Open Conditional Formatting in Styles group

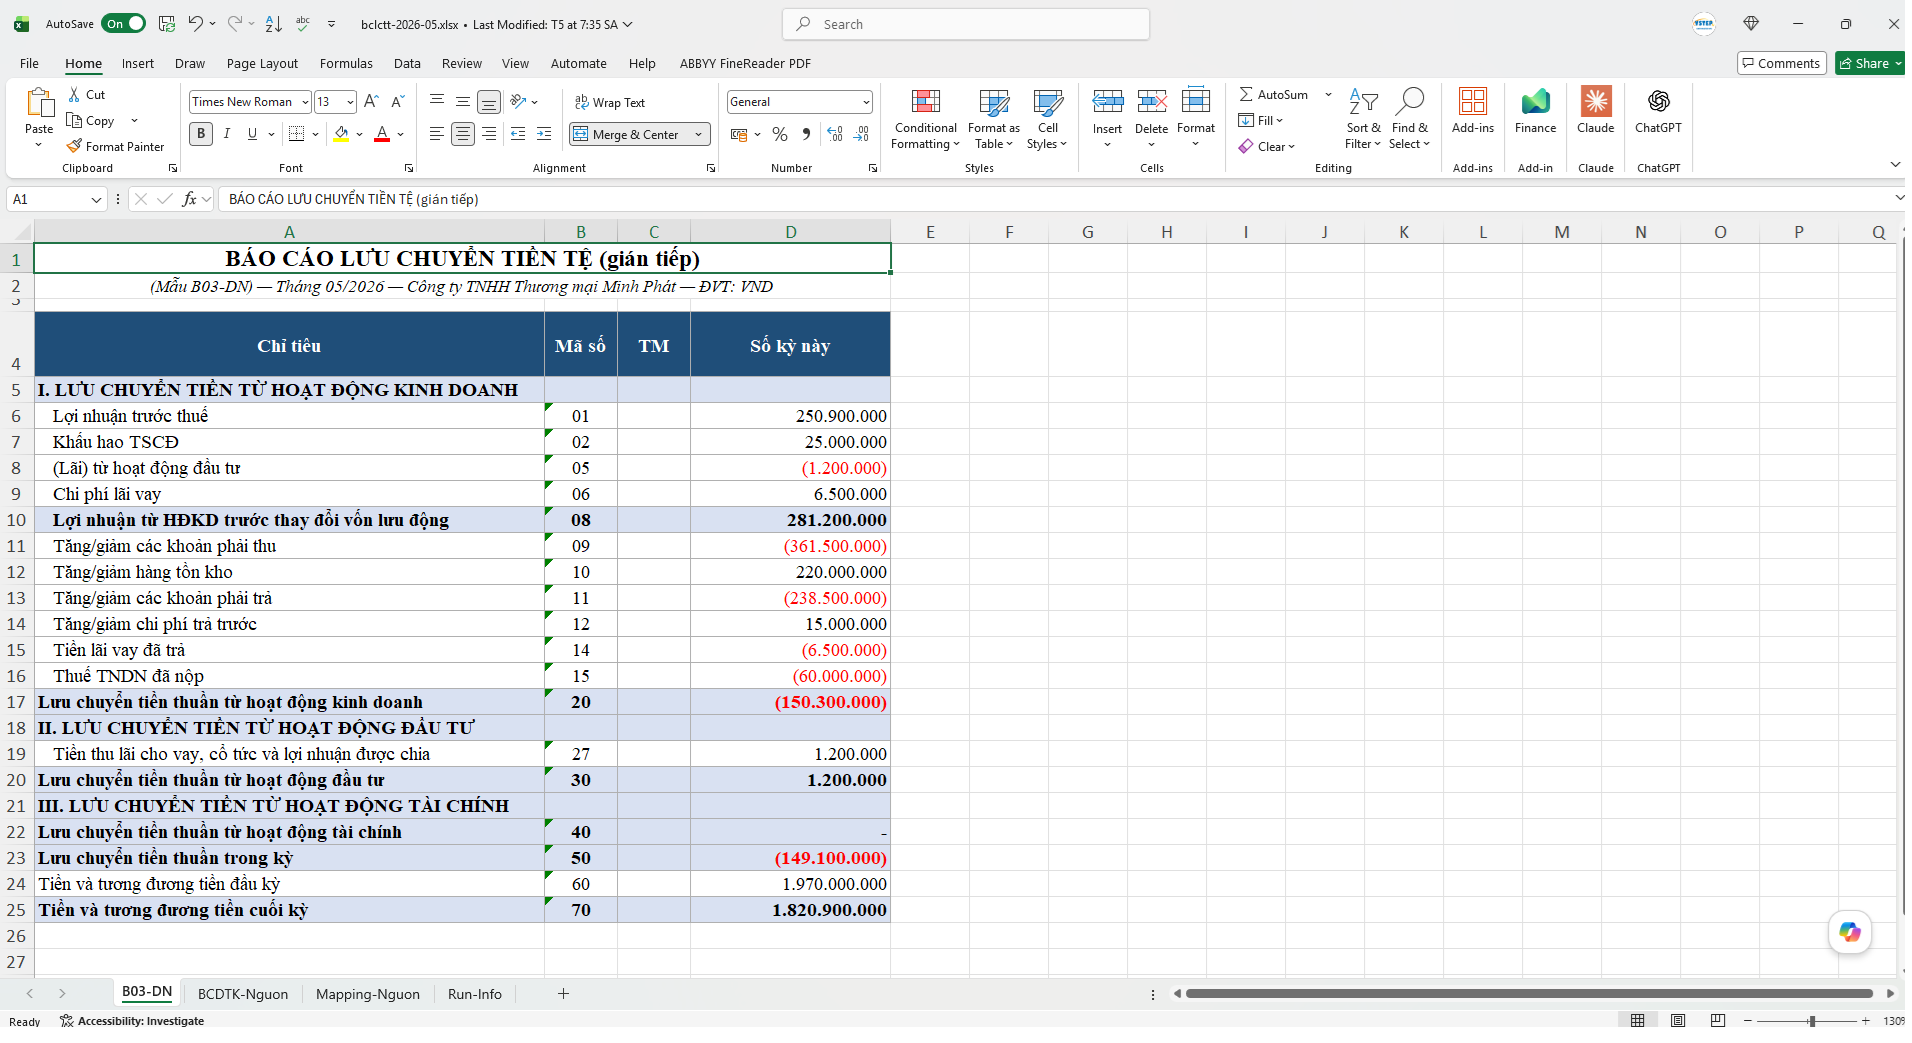925,120
